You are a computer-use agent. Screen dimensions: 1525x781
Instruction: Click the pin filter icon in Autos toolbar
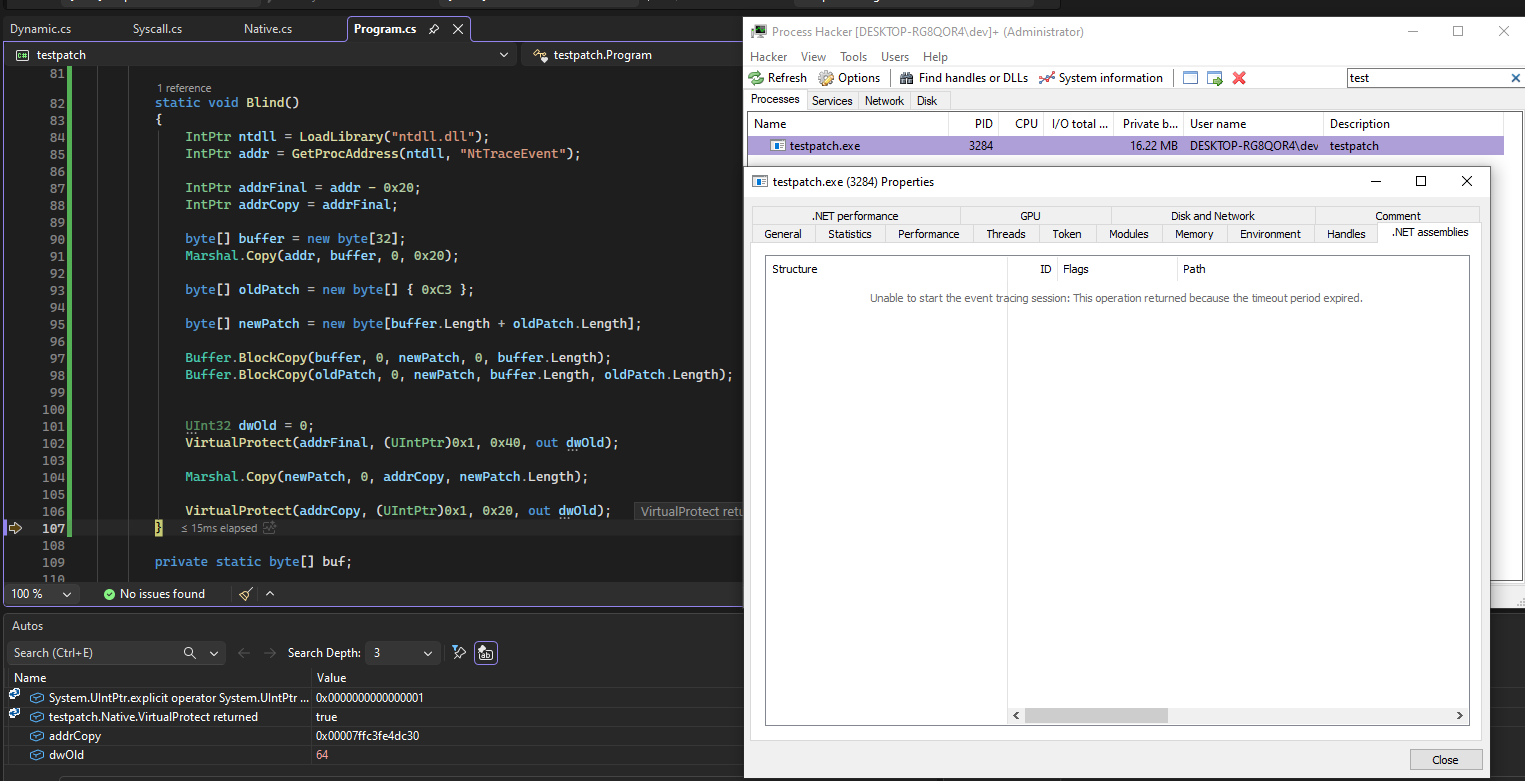click(459, 653)
